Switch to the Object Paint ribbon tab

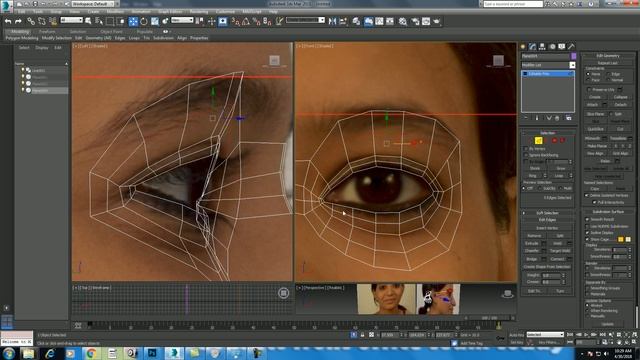pos(111,31)
